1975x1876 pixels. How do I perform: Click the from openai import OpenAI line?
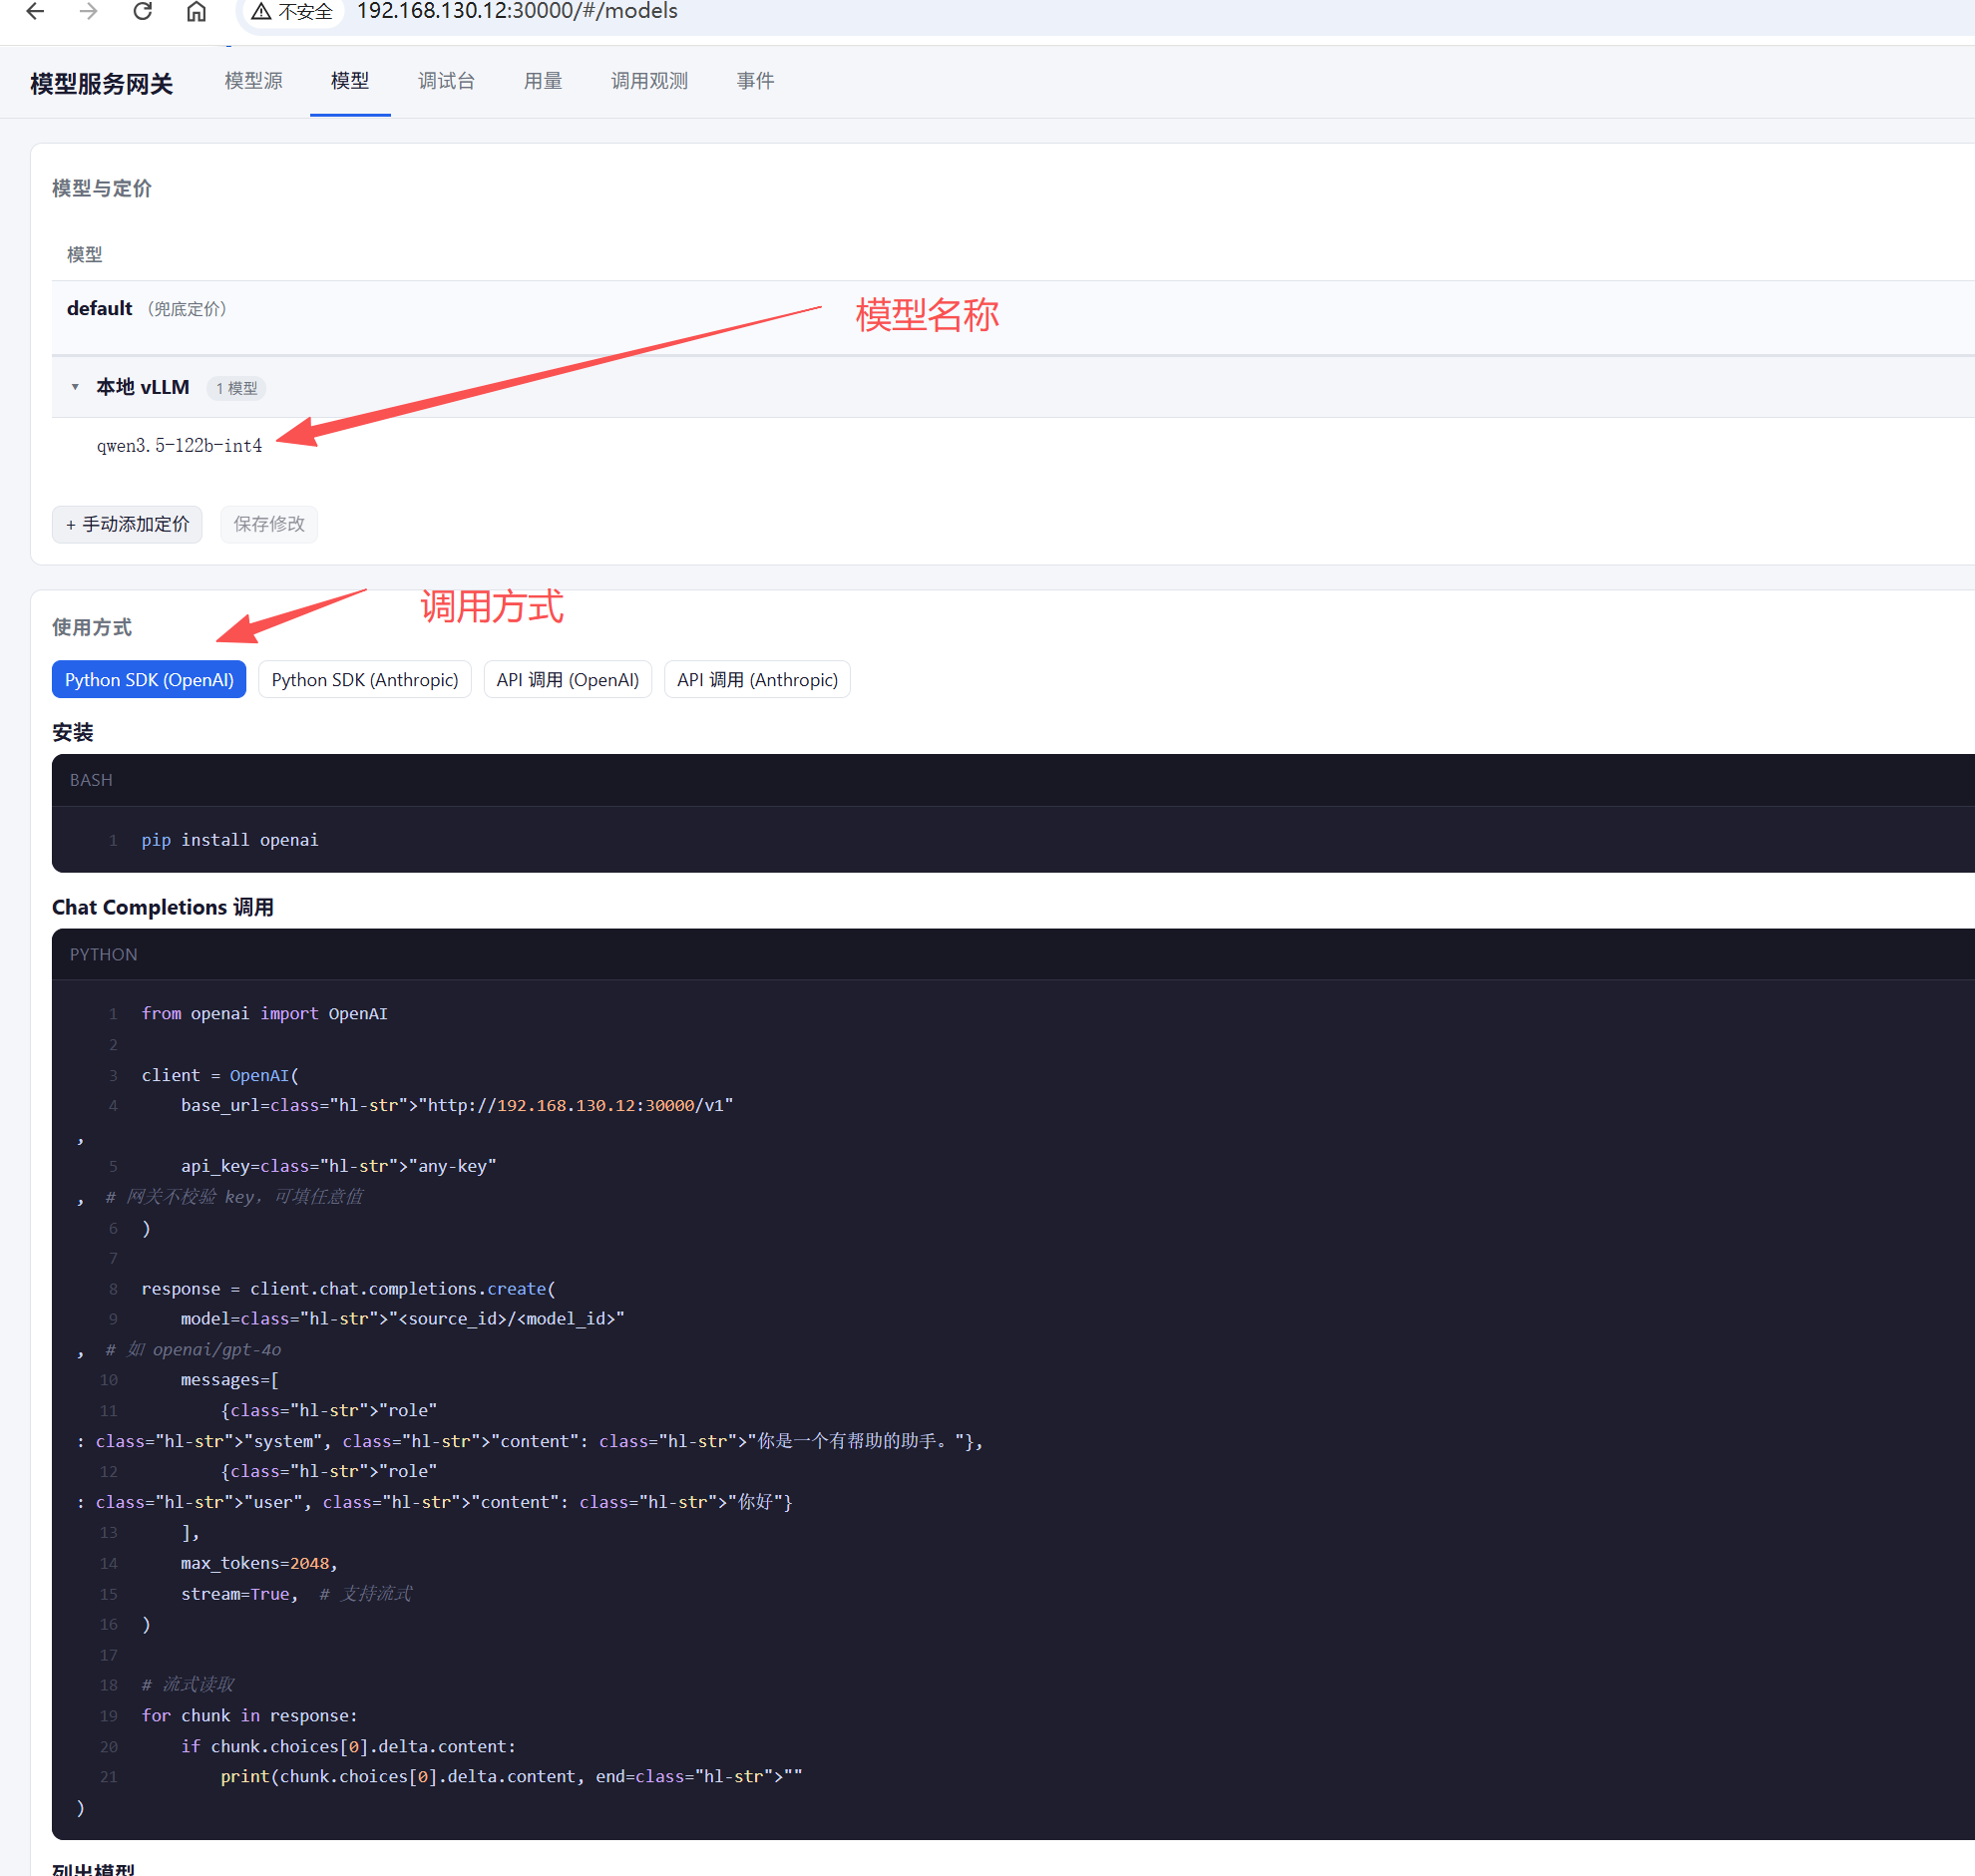tap(264, 1014)
